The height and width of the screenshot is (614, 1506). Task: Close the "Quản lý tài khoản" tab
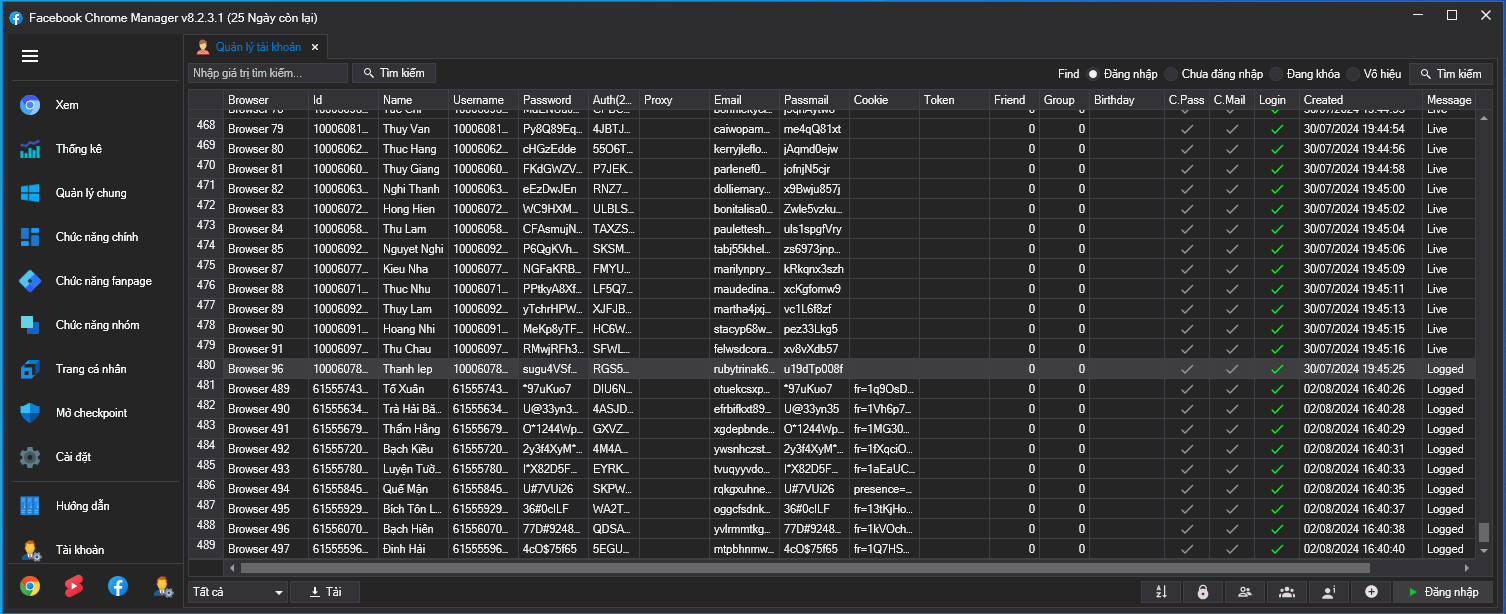click(x=314, y=47)
